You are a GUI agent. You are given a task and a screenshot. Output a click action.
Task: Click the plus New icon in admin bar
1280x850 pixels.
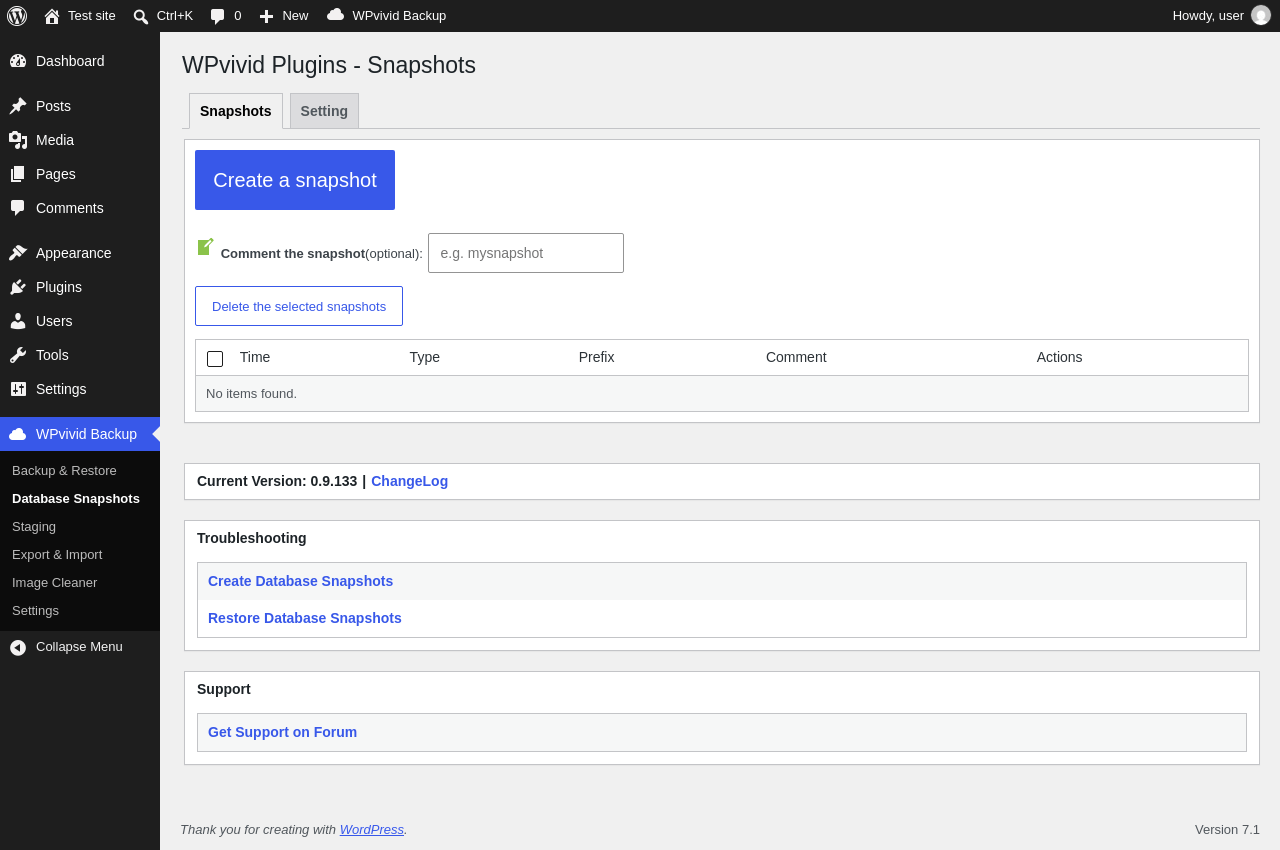pos(266,16)
